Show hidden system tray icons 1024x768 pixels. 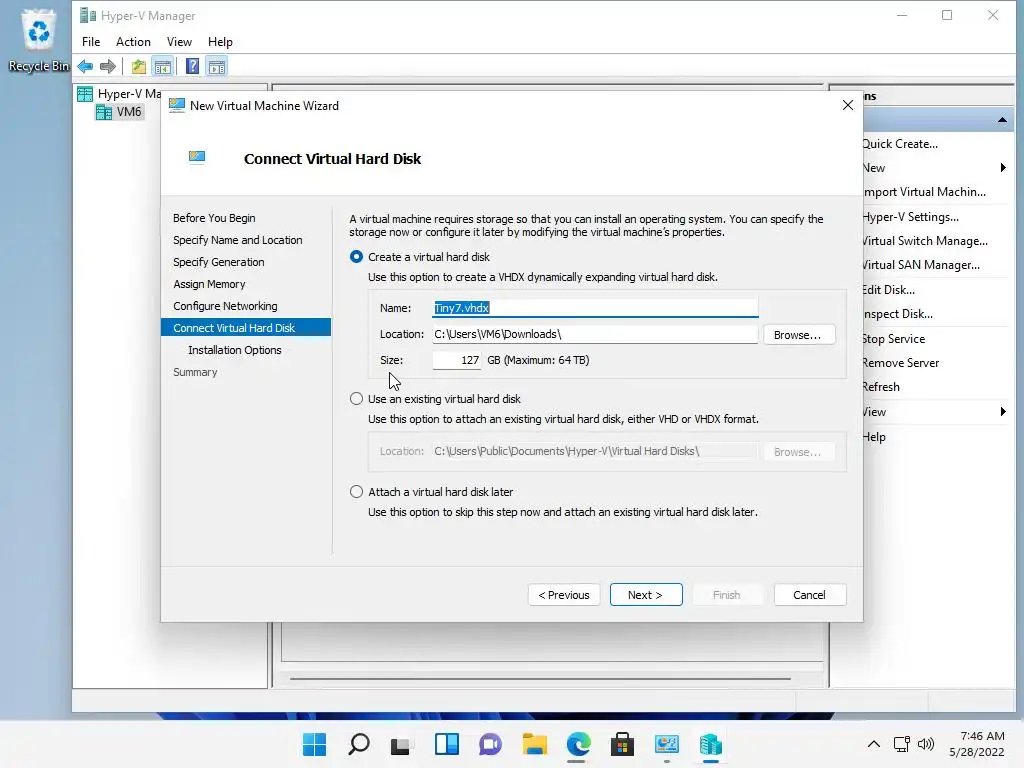pyautogui.click(x=874, y=744)
